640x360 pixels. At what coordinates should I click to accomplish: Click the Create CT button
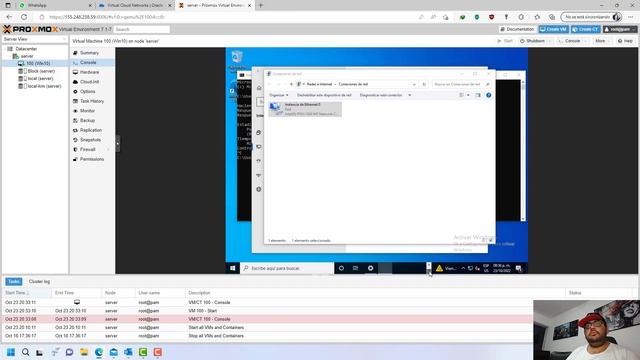click(x=586, y=29)
